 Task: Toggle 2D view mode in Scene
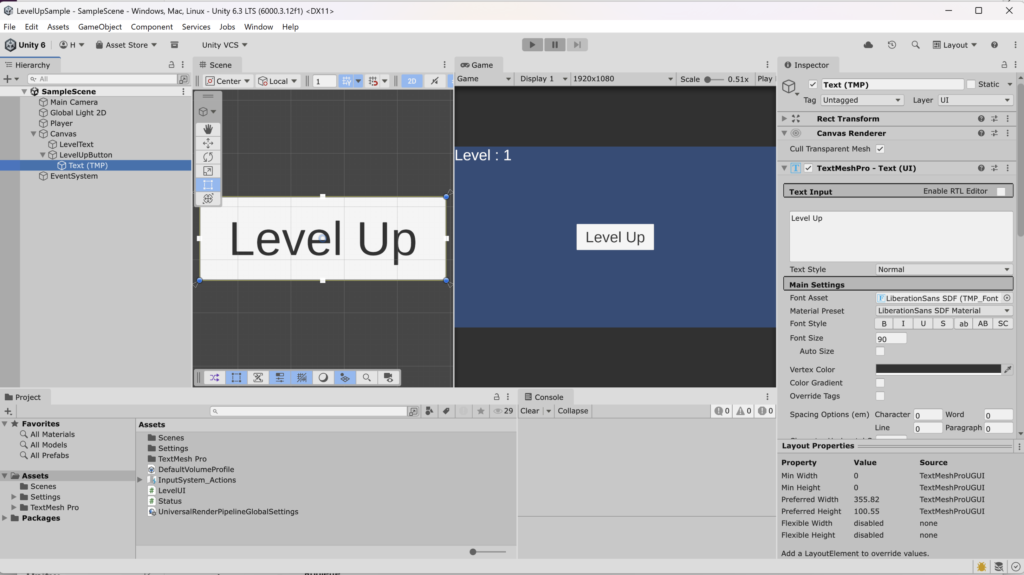tap(411, 81)
